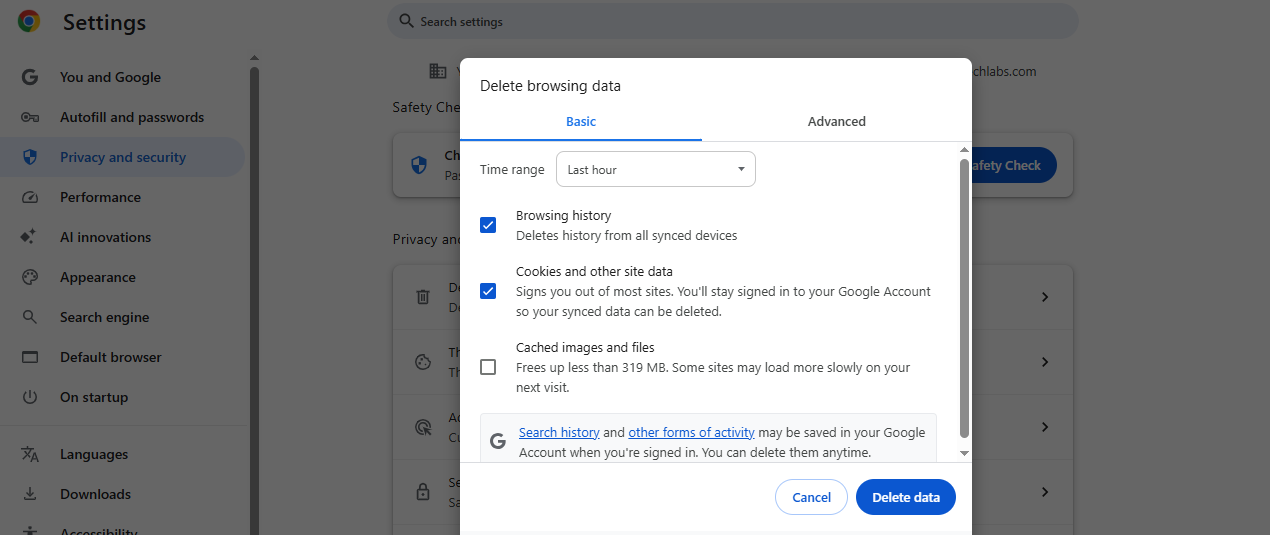Click the Appearance palette icon
The width and height of the screenshot is (1270, 535).
[30, 277]
